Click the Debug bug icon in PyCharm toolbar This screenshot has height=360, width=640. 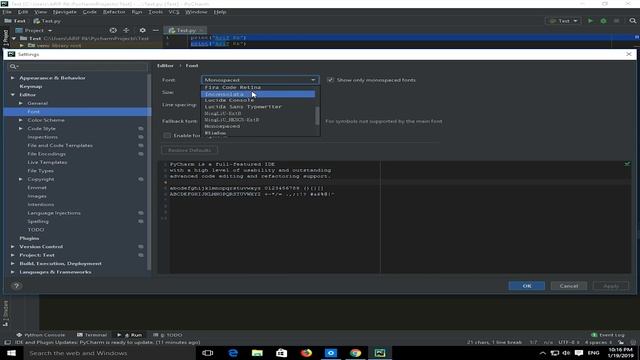603,20
